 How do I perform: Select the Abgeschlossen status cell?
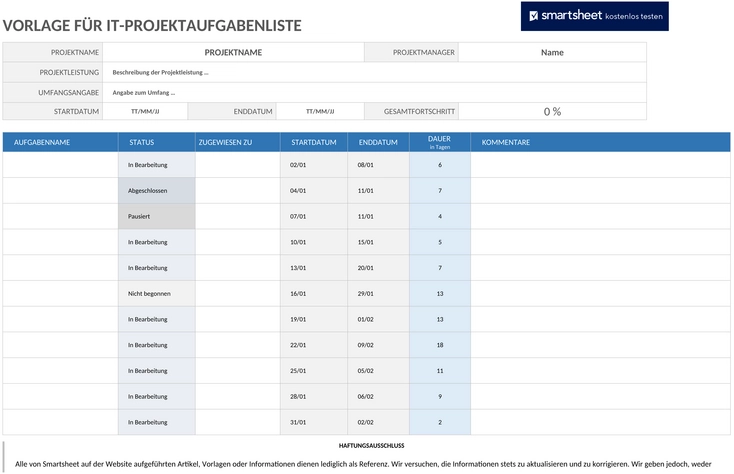point(156,190)
